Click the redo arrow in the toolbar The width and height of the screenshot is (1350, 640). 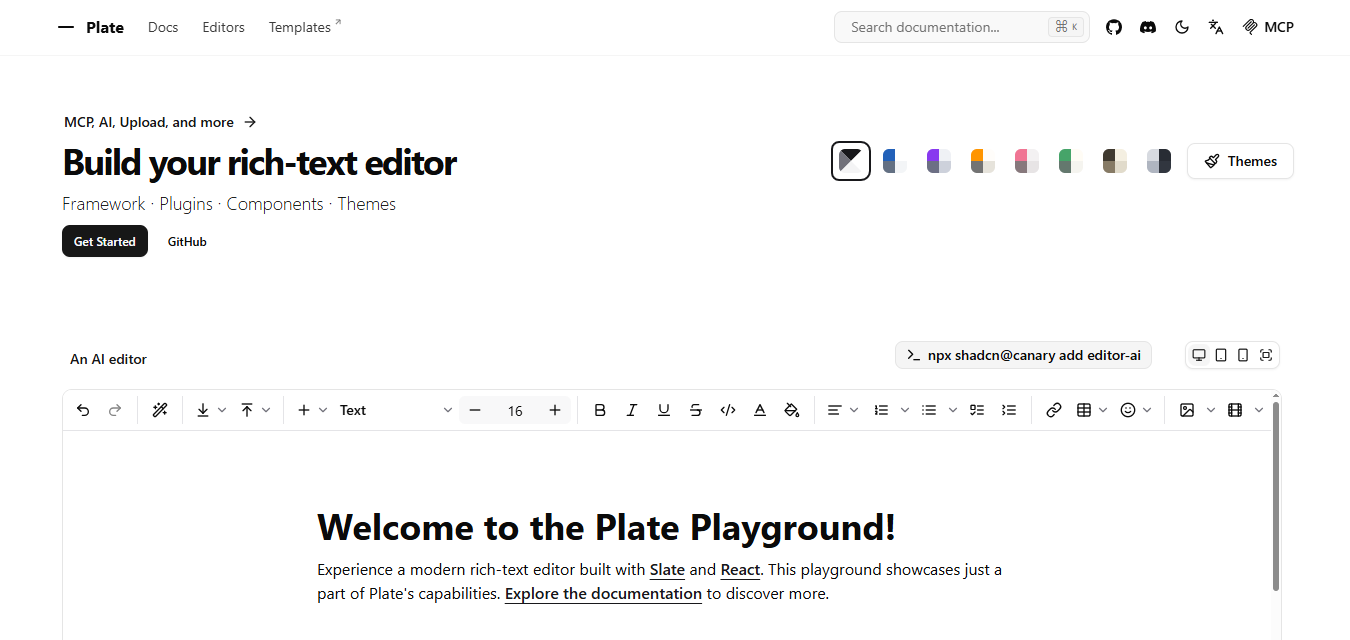(115, 410)
